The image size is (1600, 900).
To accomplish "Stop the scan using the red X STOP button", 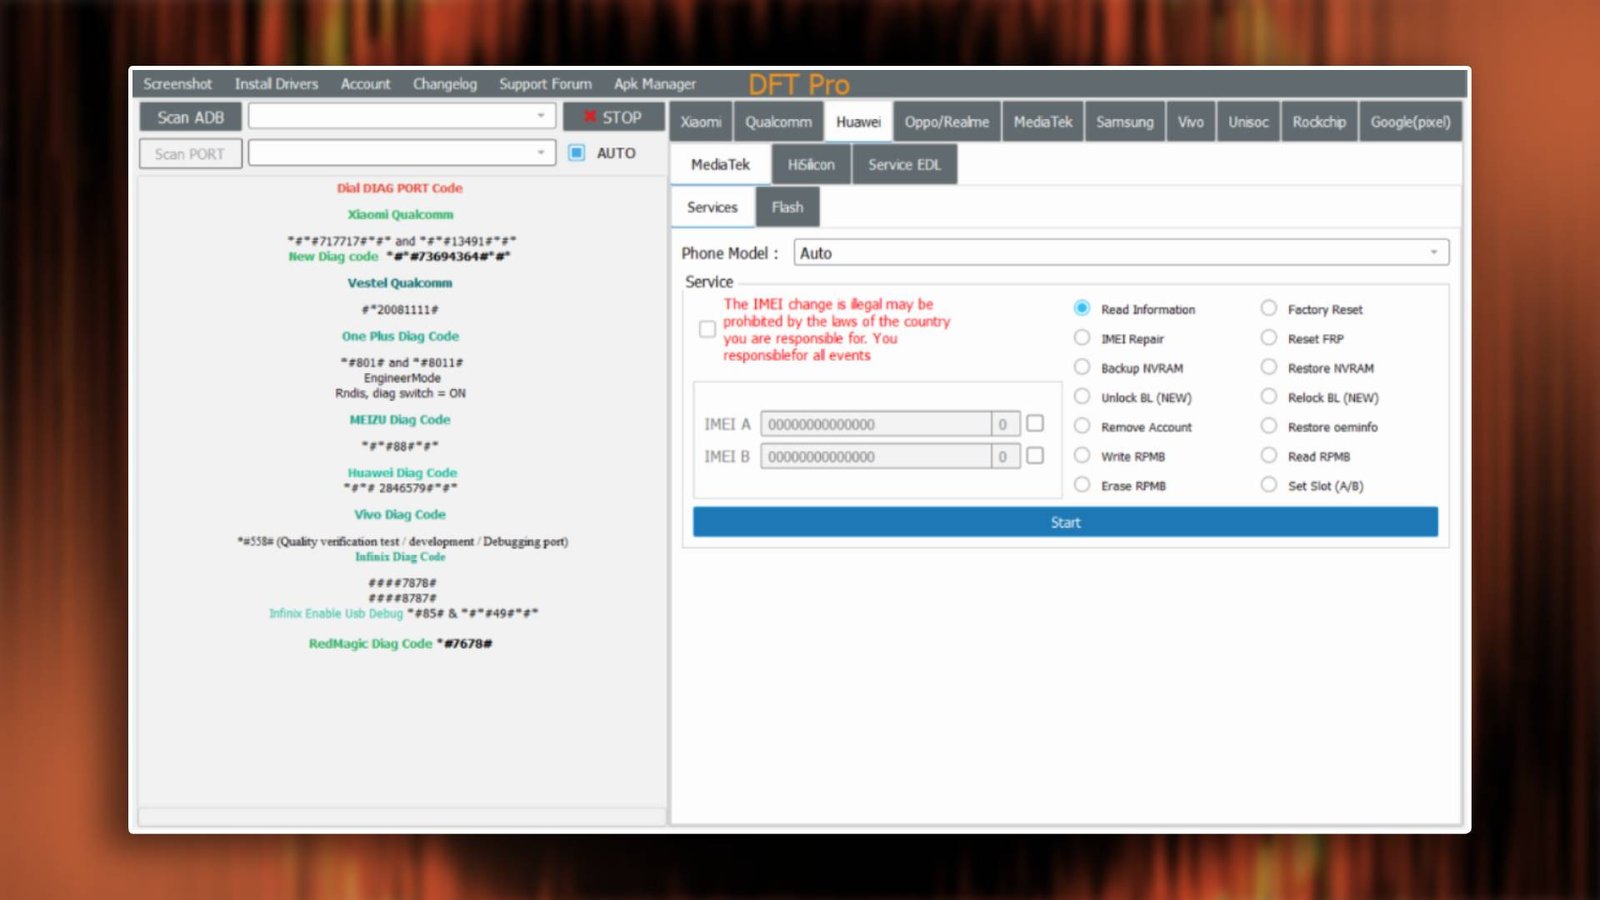I will click(614, 117).
